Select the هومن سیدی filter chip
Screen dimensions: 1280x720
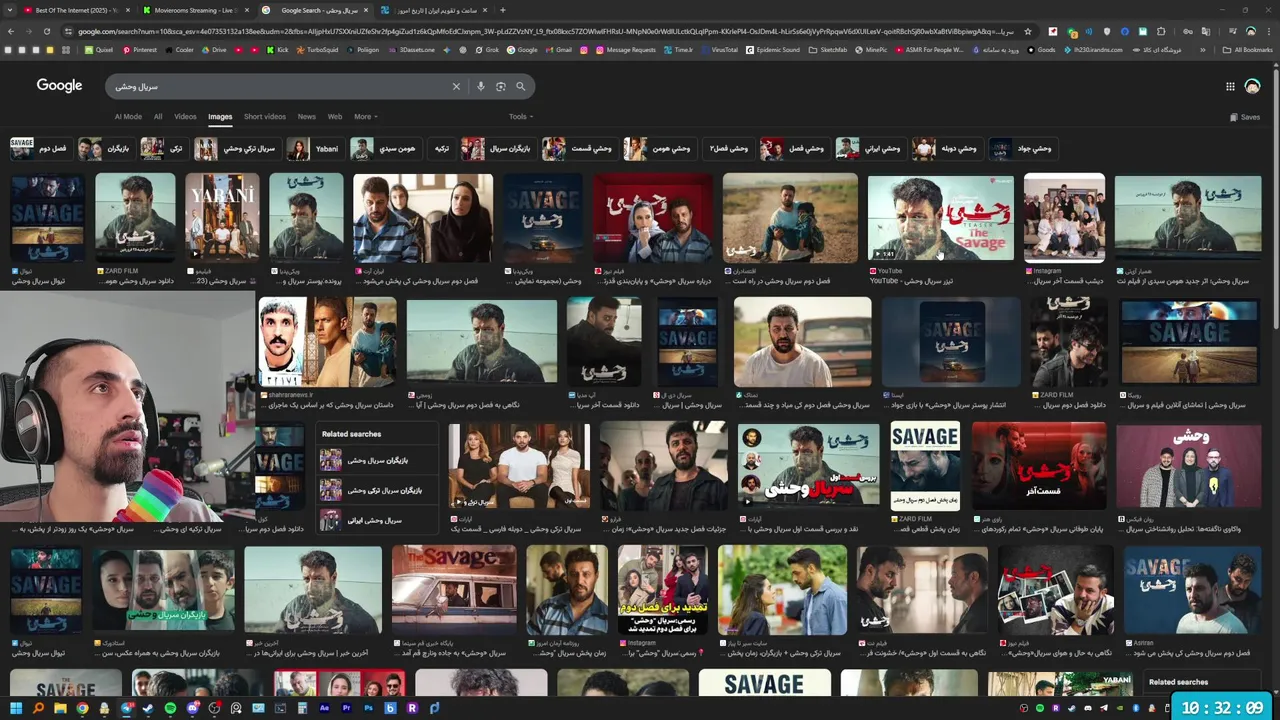click(x=384, y=149)
